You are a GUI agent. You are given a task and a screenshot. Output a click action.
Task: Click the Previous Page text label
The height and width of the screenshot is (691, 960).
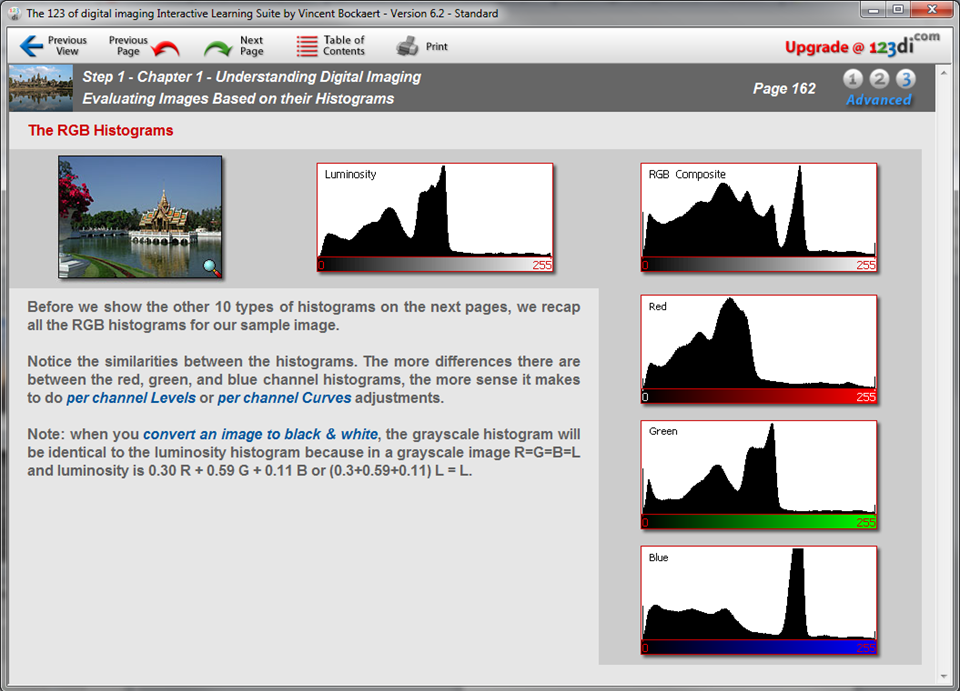click(128, 46)
